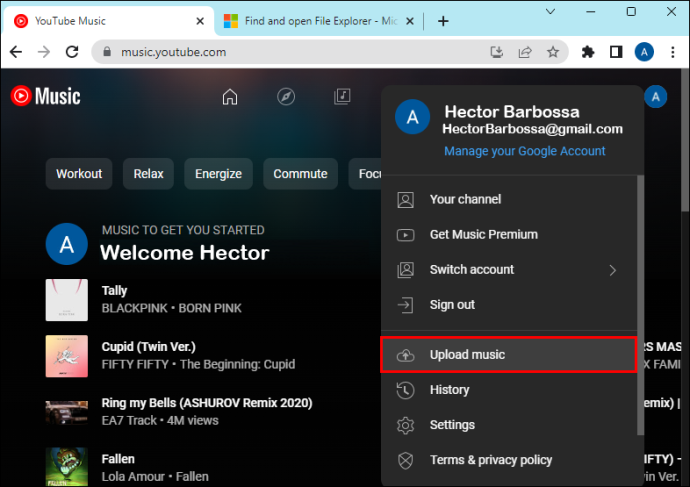Play Ring my Bells (ASHUROV Remix 2020)
The width and height of the screenshot is (690, 487).
(x=207, y=403)
